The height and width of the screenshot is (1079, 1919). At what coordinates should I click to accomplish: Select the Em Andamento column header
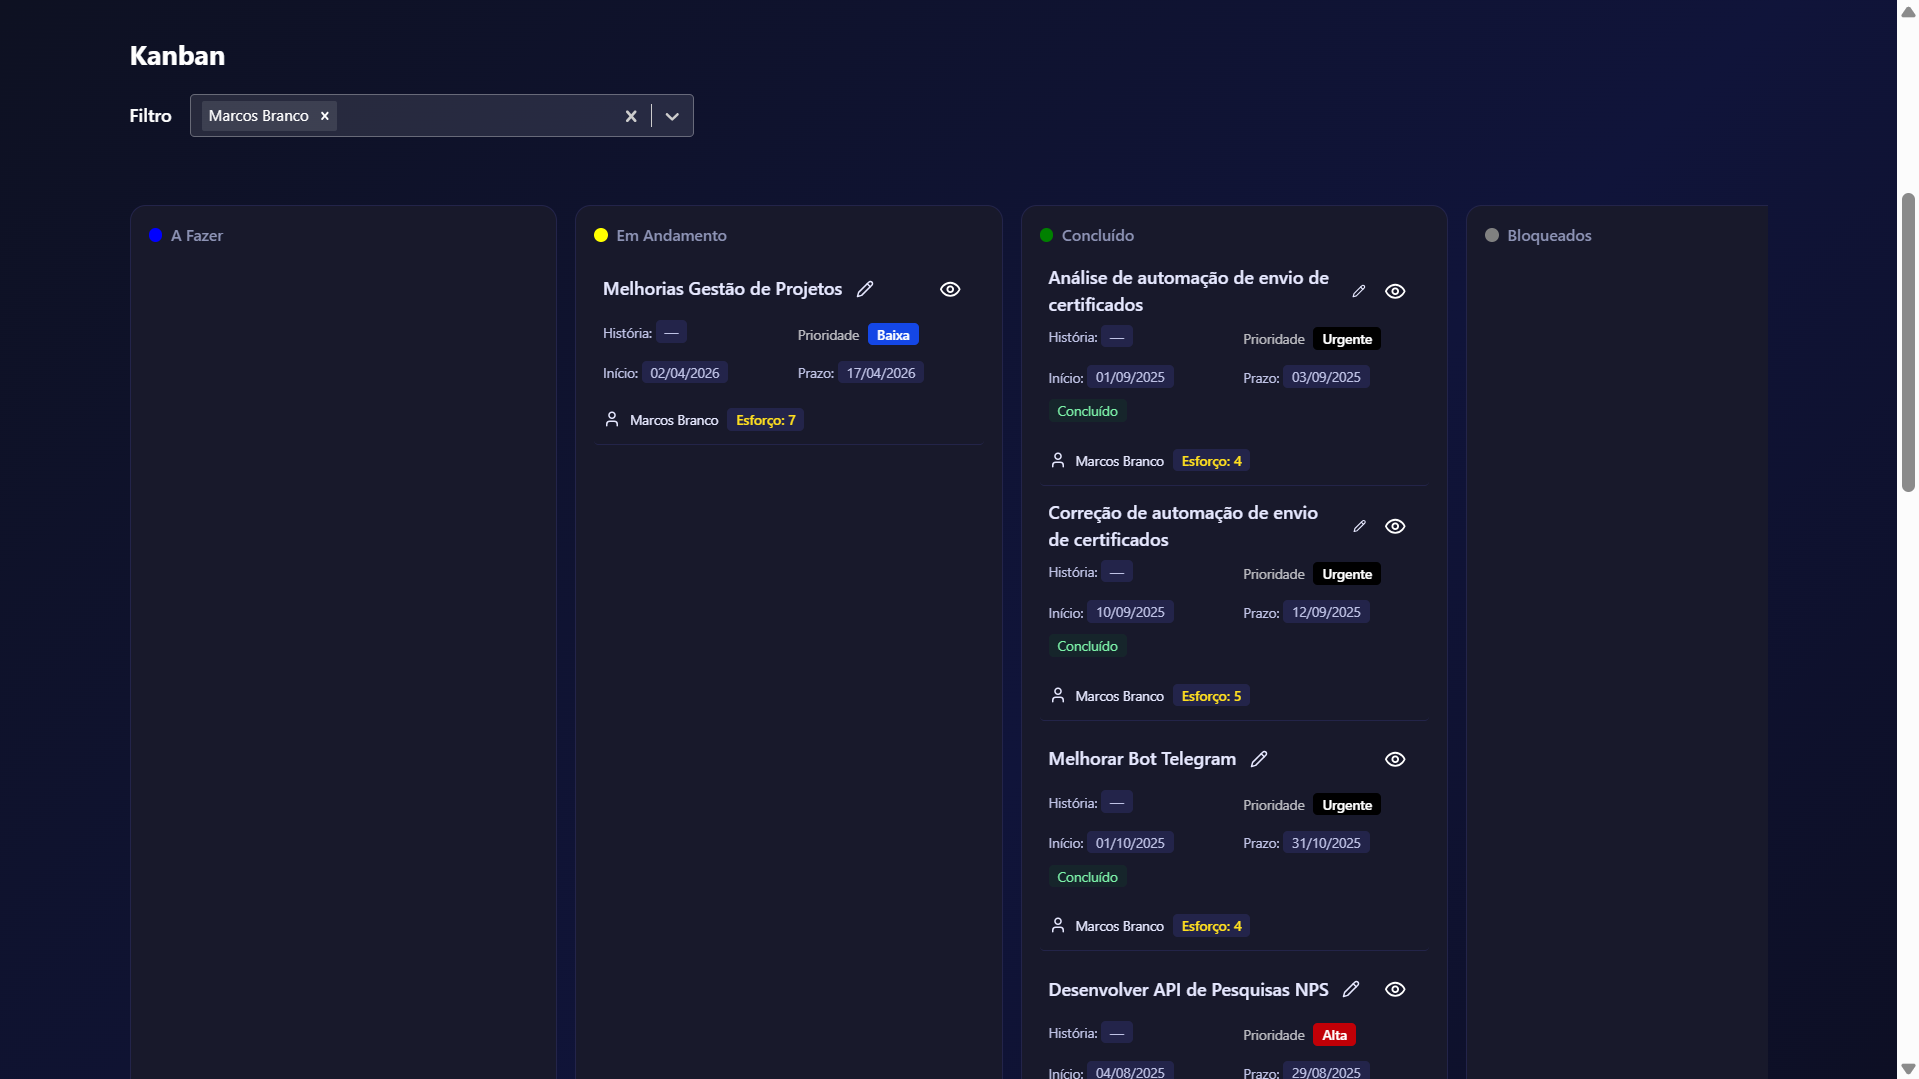click(x=671, y=236)
